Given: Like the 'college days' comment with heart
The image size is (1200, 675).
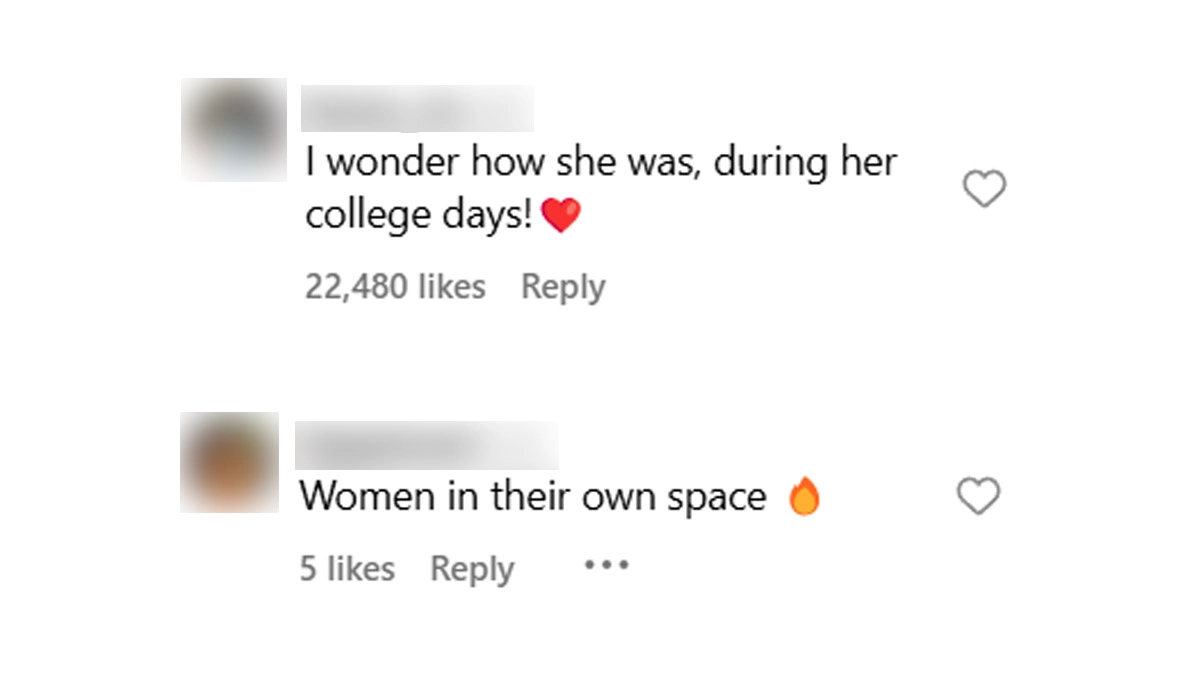Looking at the screenshot, I should coord(984,189).
